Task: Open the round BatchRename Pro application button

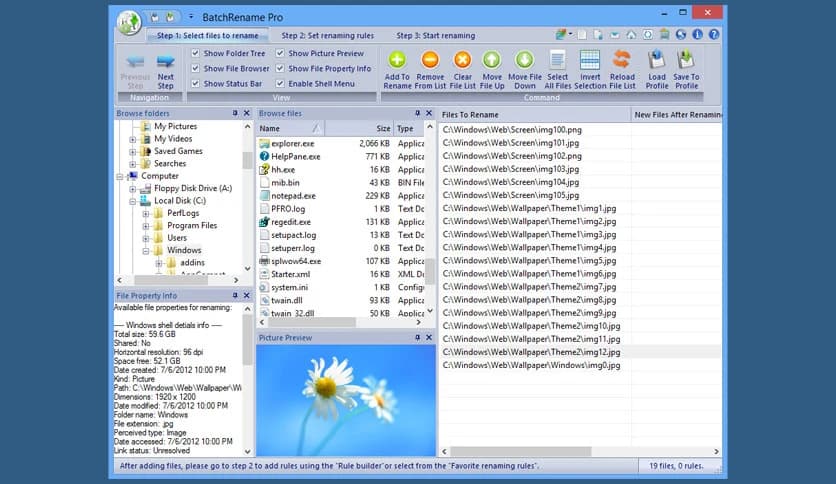Action: pyautogui.click(x=129, y=22)
